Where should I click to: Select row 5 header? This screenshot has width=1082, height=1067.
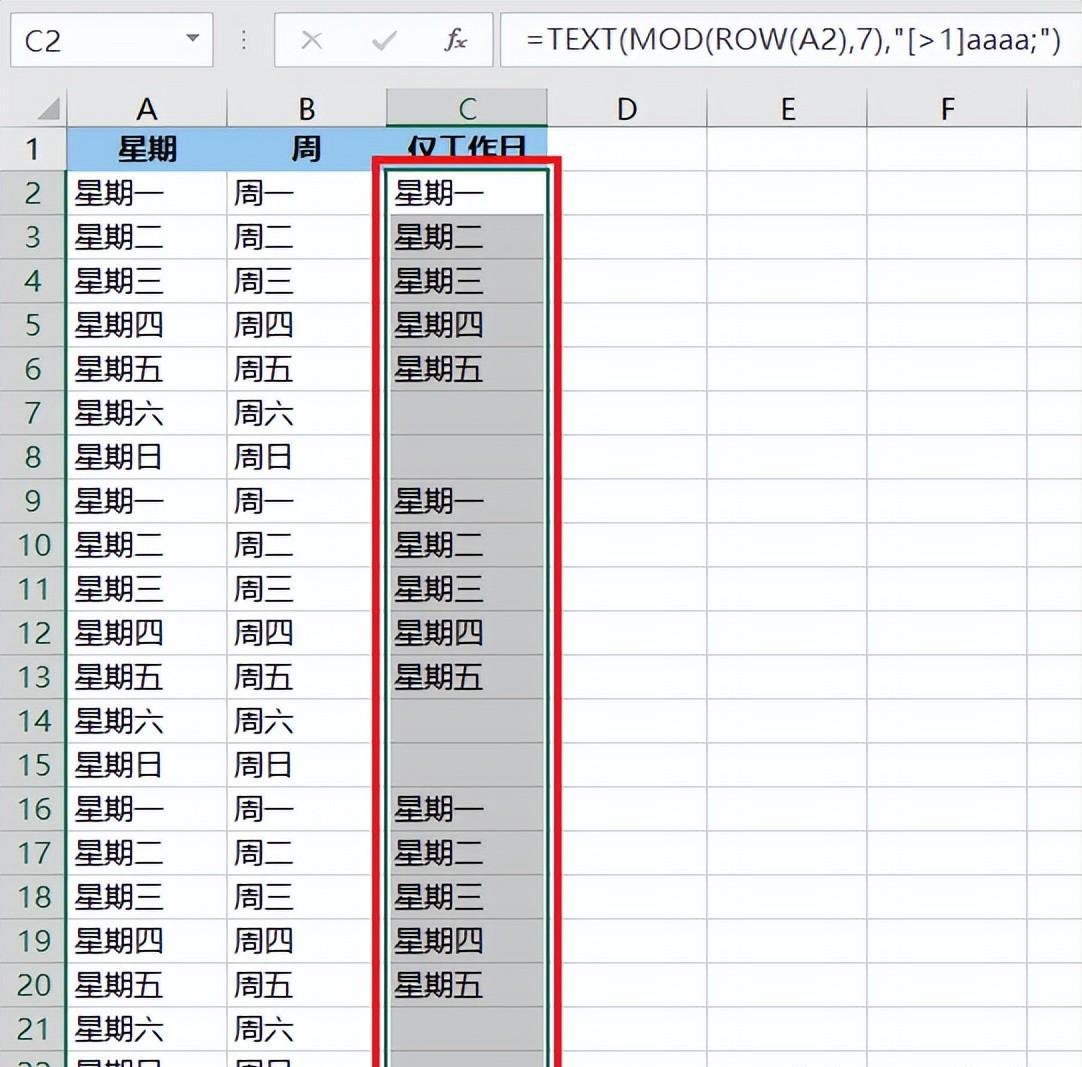pos(32,325)
